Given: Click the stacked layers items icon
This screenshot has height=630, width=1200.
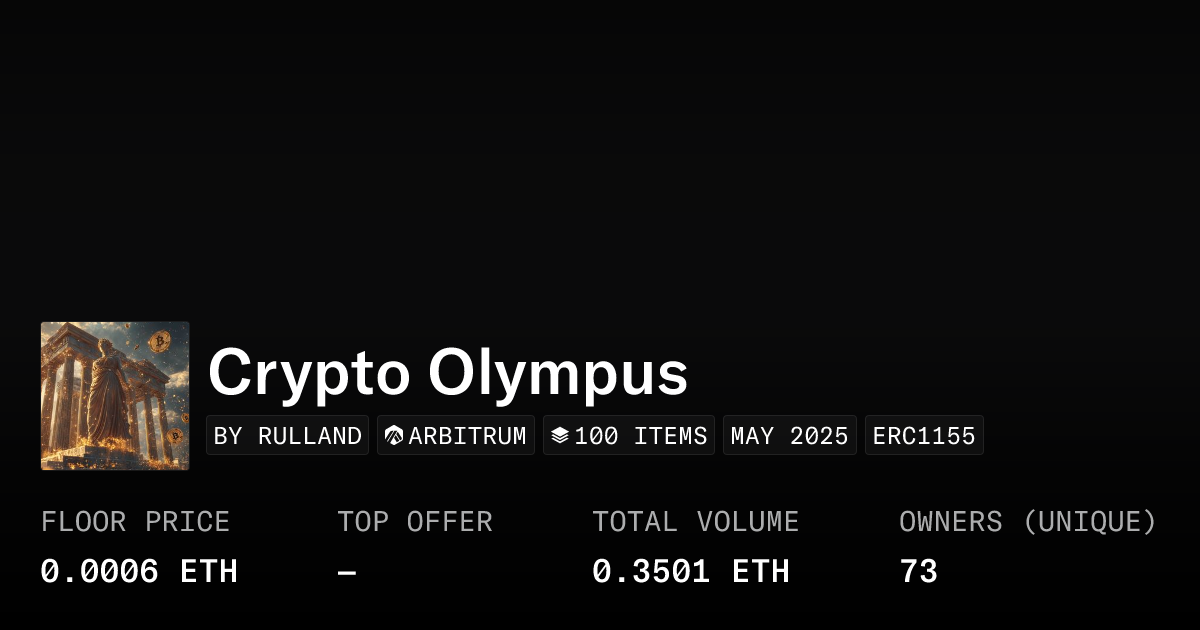Looking at the screenshot, I should pos(560,436).
